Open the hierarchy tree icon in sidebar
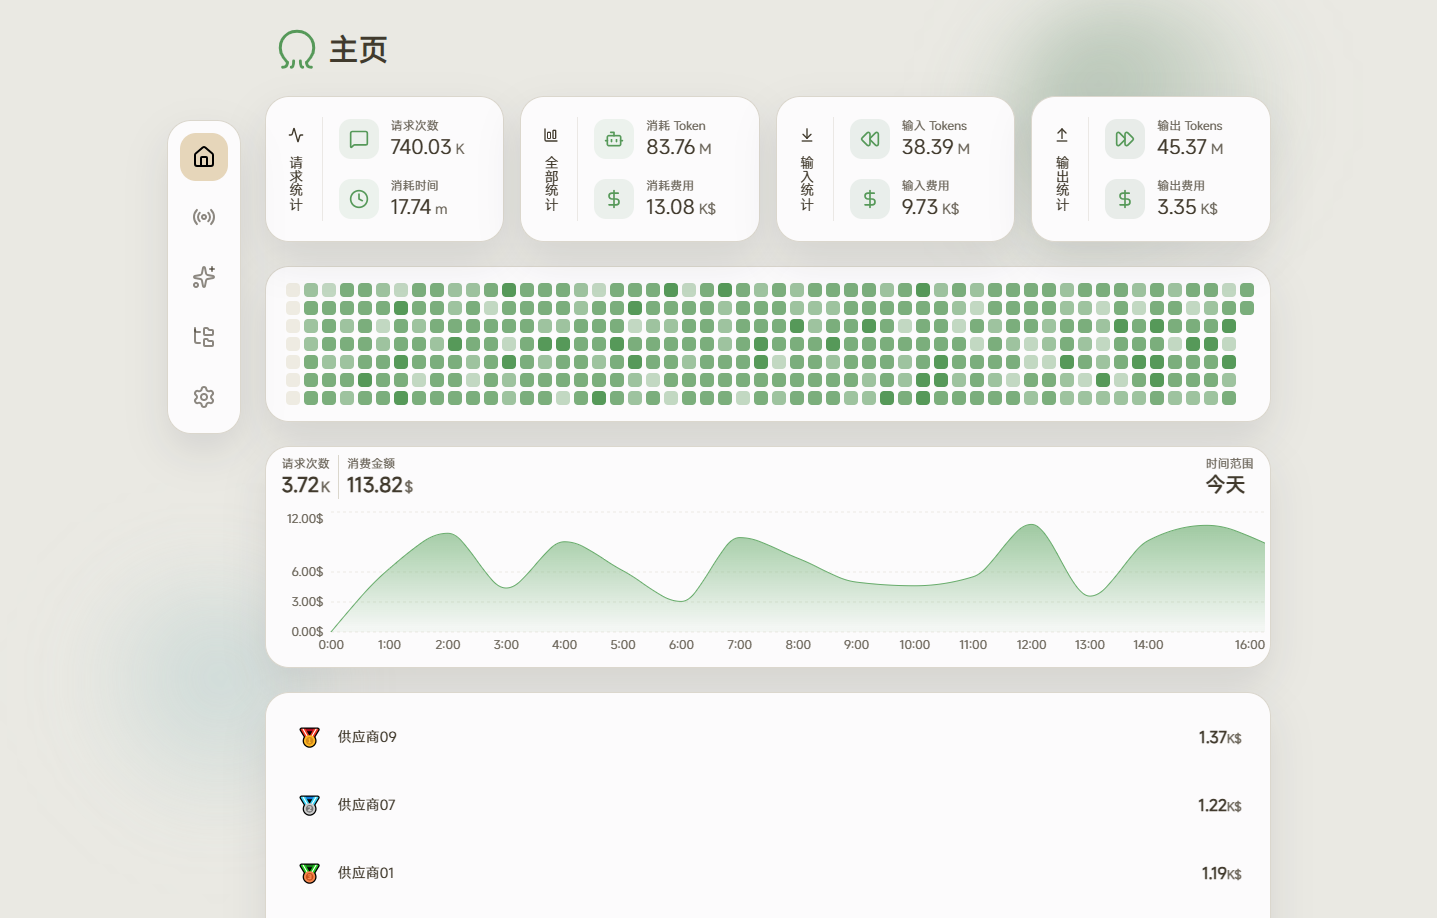This screenshot has width=1437, height=918. [x=204, y=337]
